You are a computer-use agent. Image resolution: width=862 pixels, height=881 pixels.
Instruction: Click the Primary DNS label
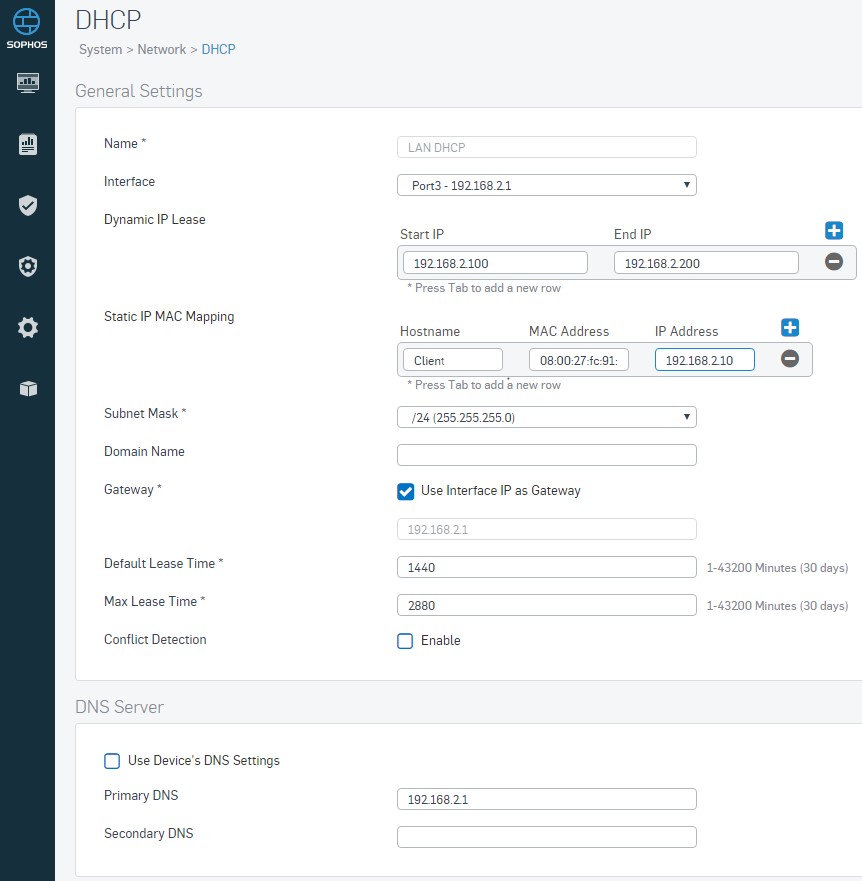[x=141, y=796]
